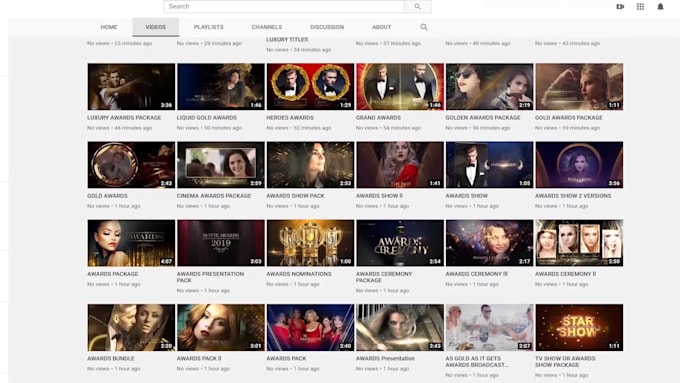Open the HEROES AWARDS thumbnail

tap(311, 87)
